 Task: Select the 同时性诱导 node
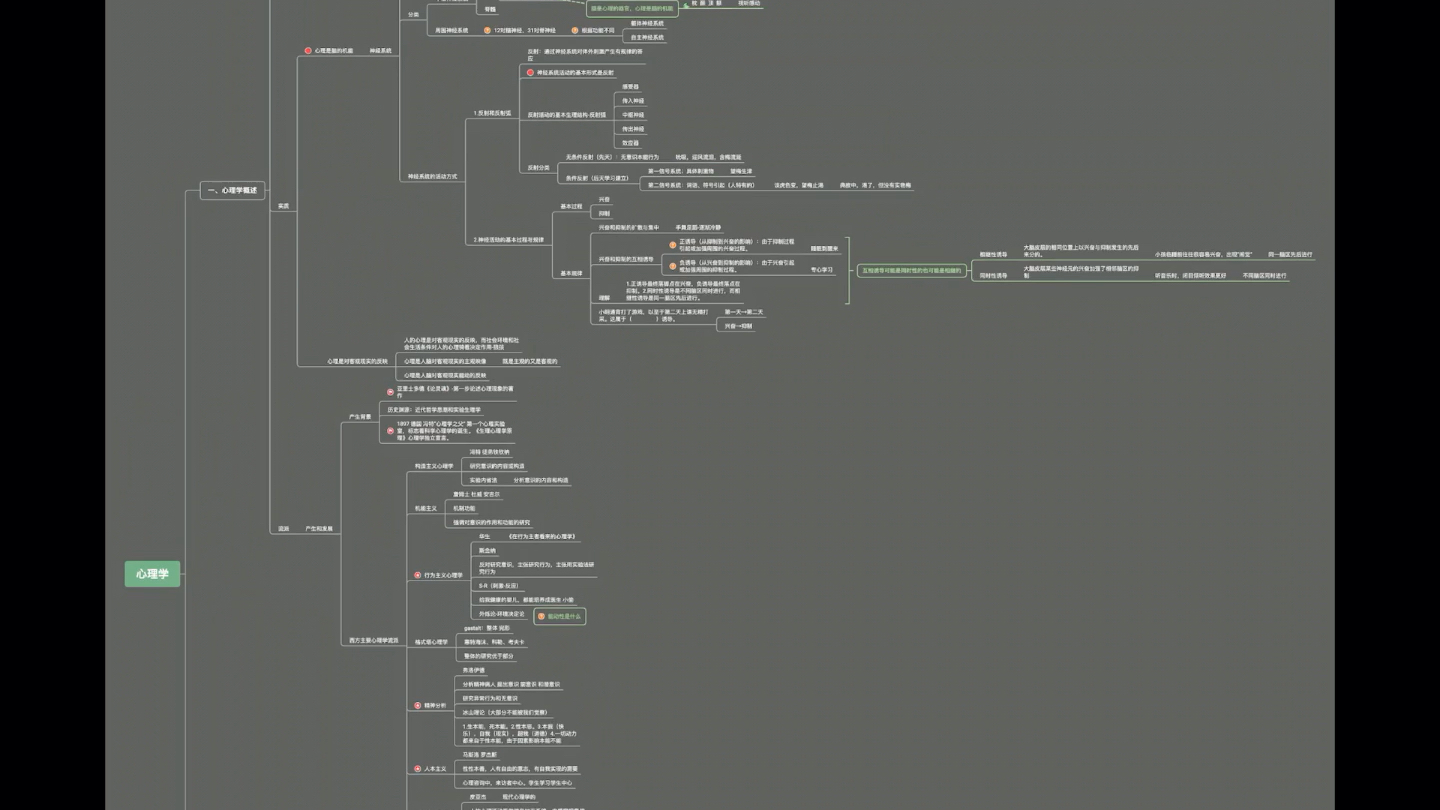click(993, 275)
